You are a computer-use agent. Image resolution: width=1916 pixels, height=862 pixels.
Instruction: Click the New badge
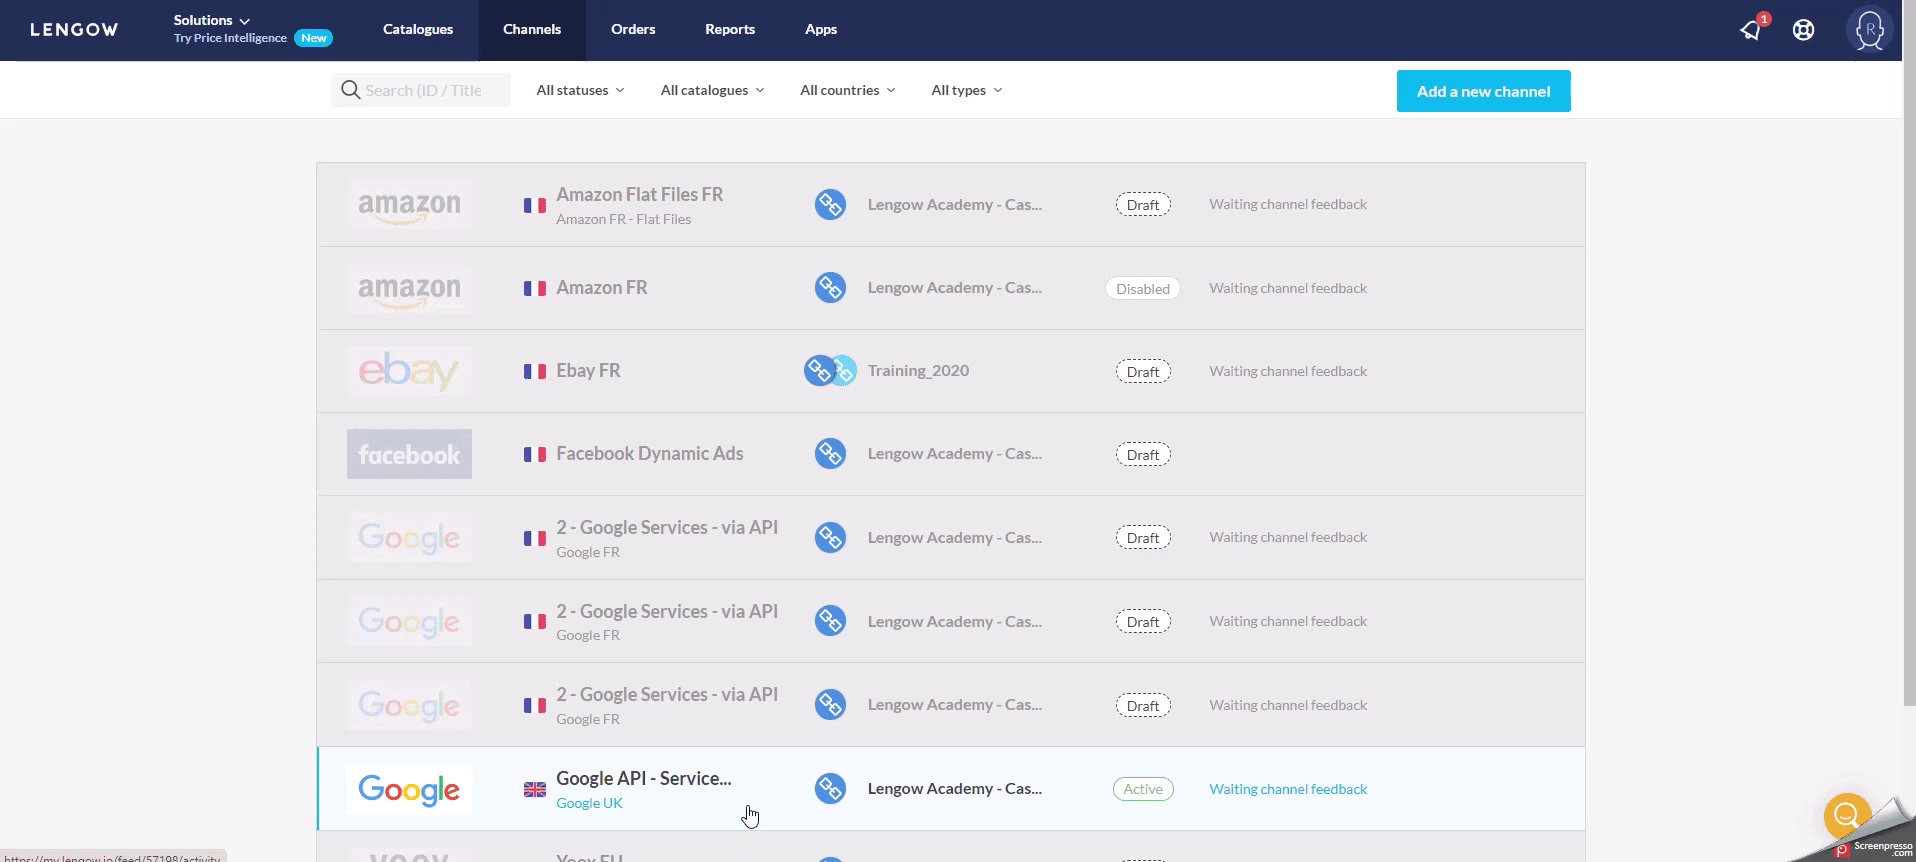pos(314,38)
